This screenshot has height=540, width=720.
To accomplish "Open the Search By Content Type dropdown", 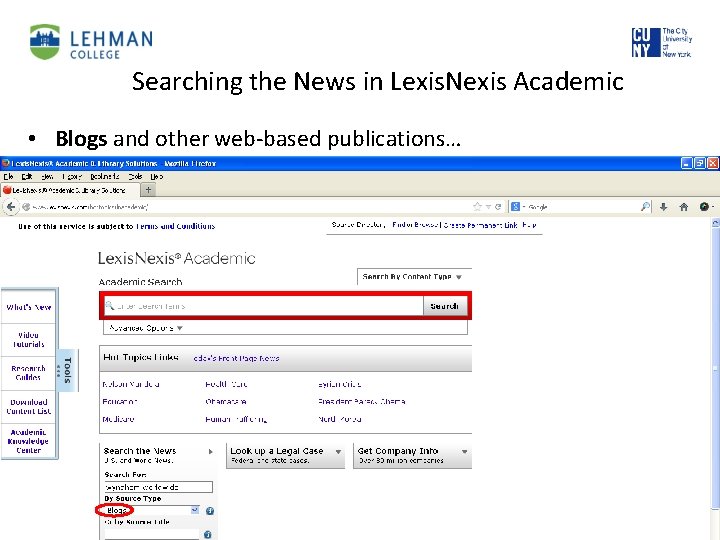I will pyautogui.click(x=412, y=277).
